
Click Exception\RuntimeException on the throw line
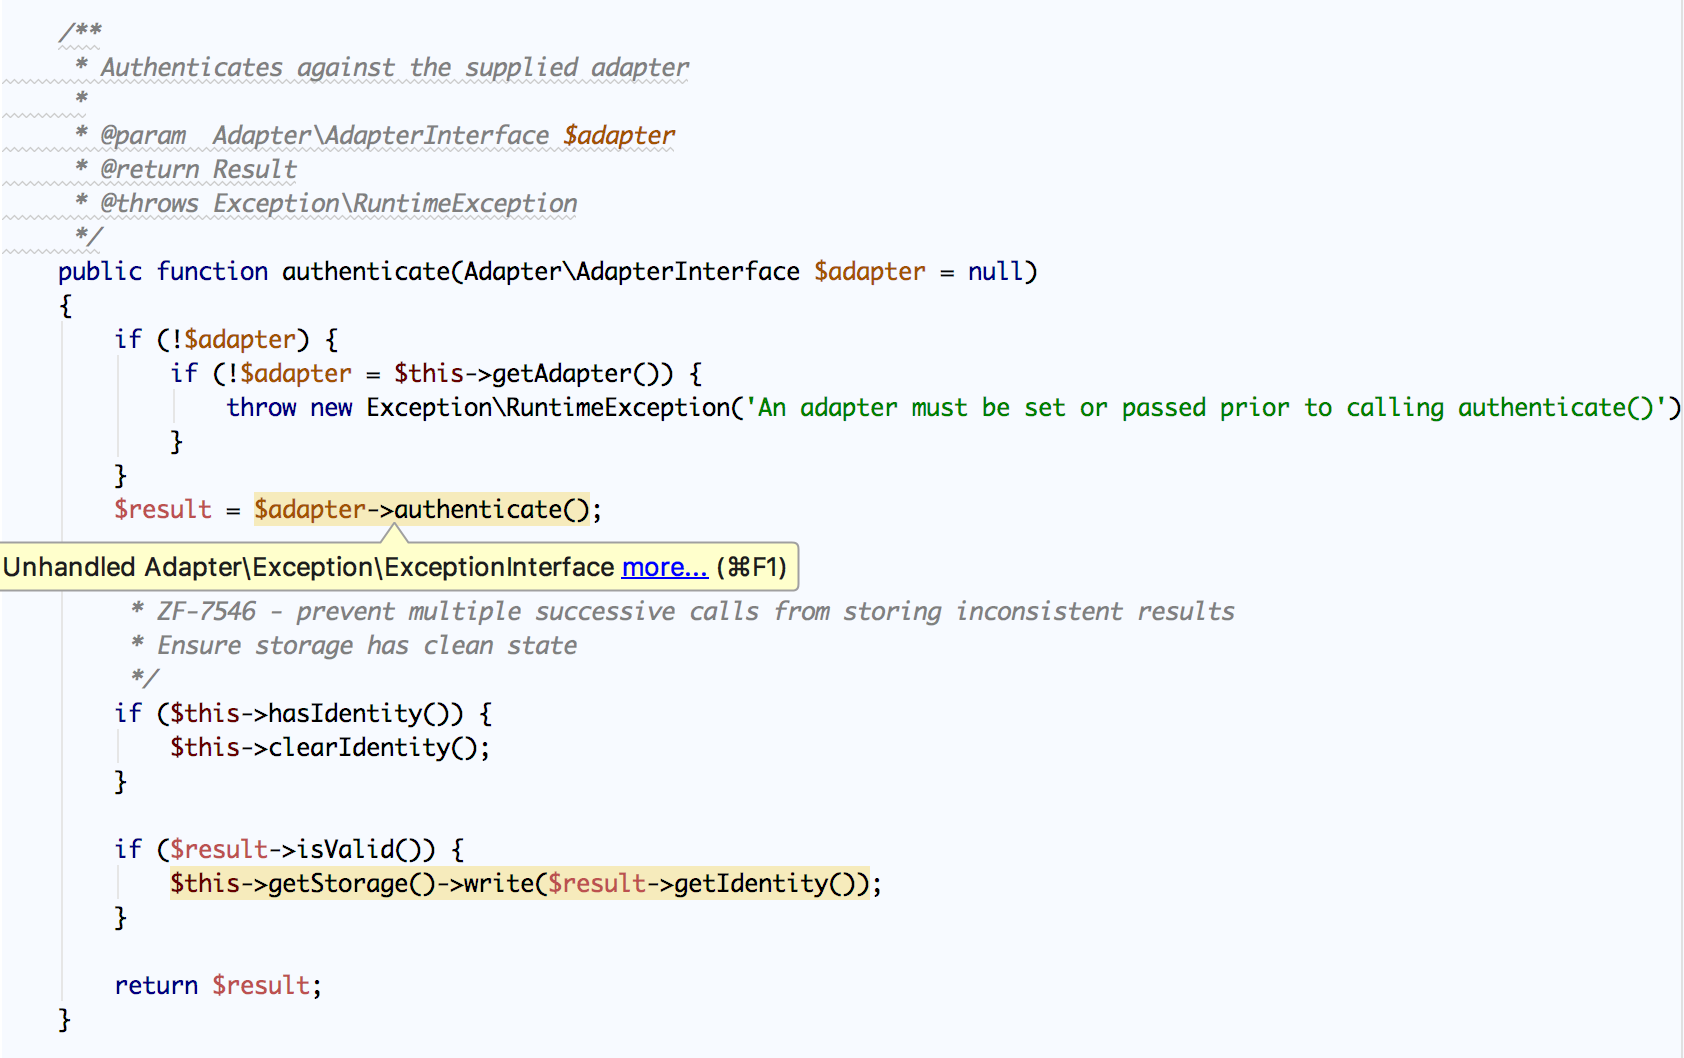(x=549, y=407)
